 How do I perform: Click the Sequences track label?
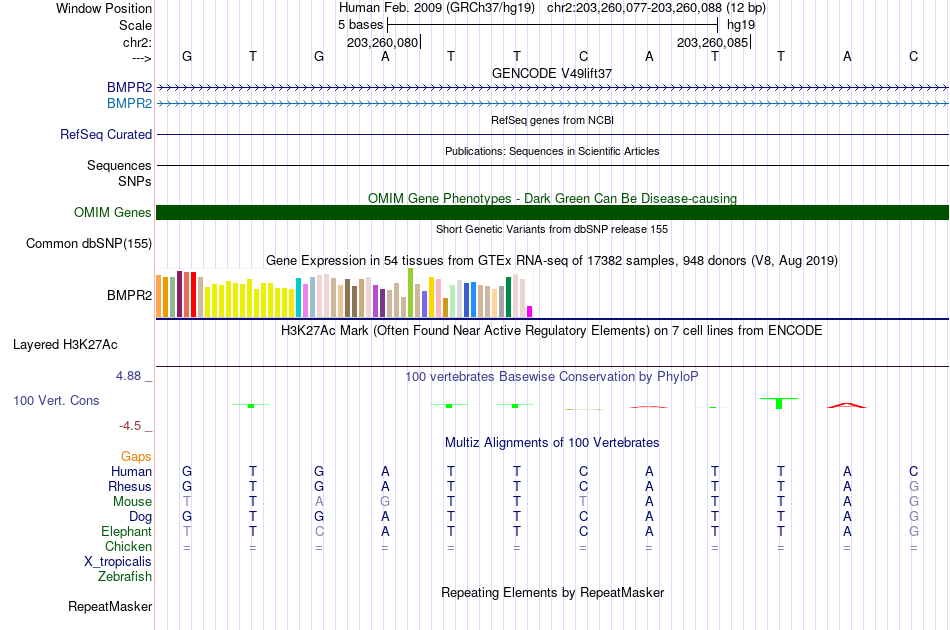119,165
